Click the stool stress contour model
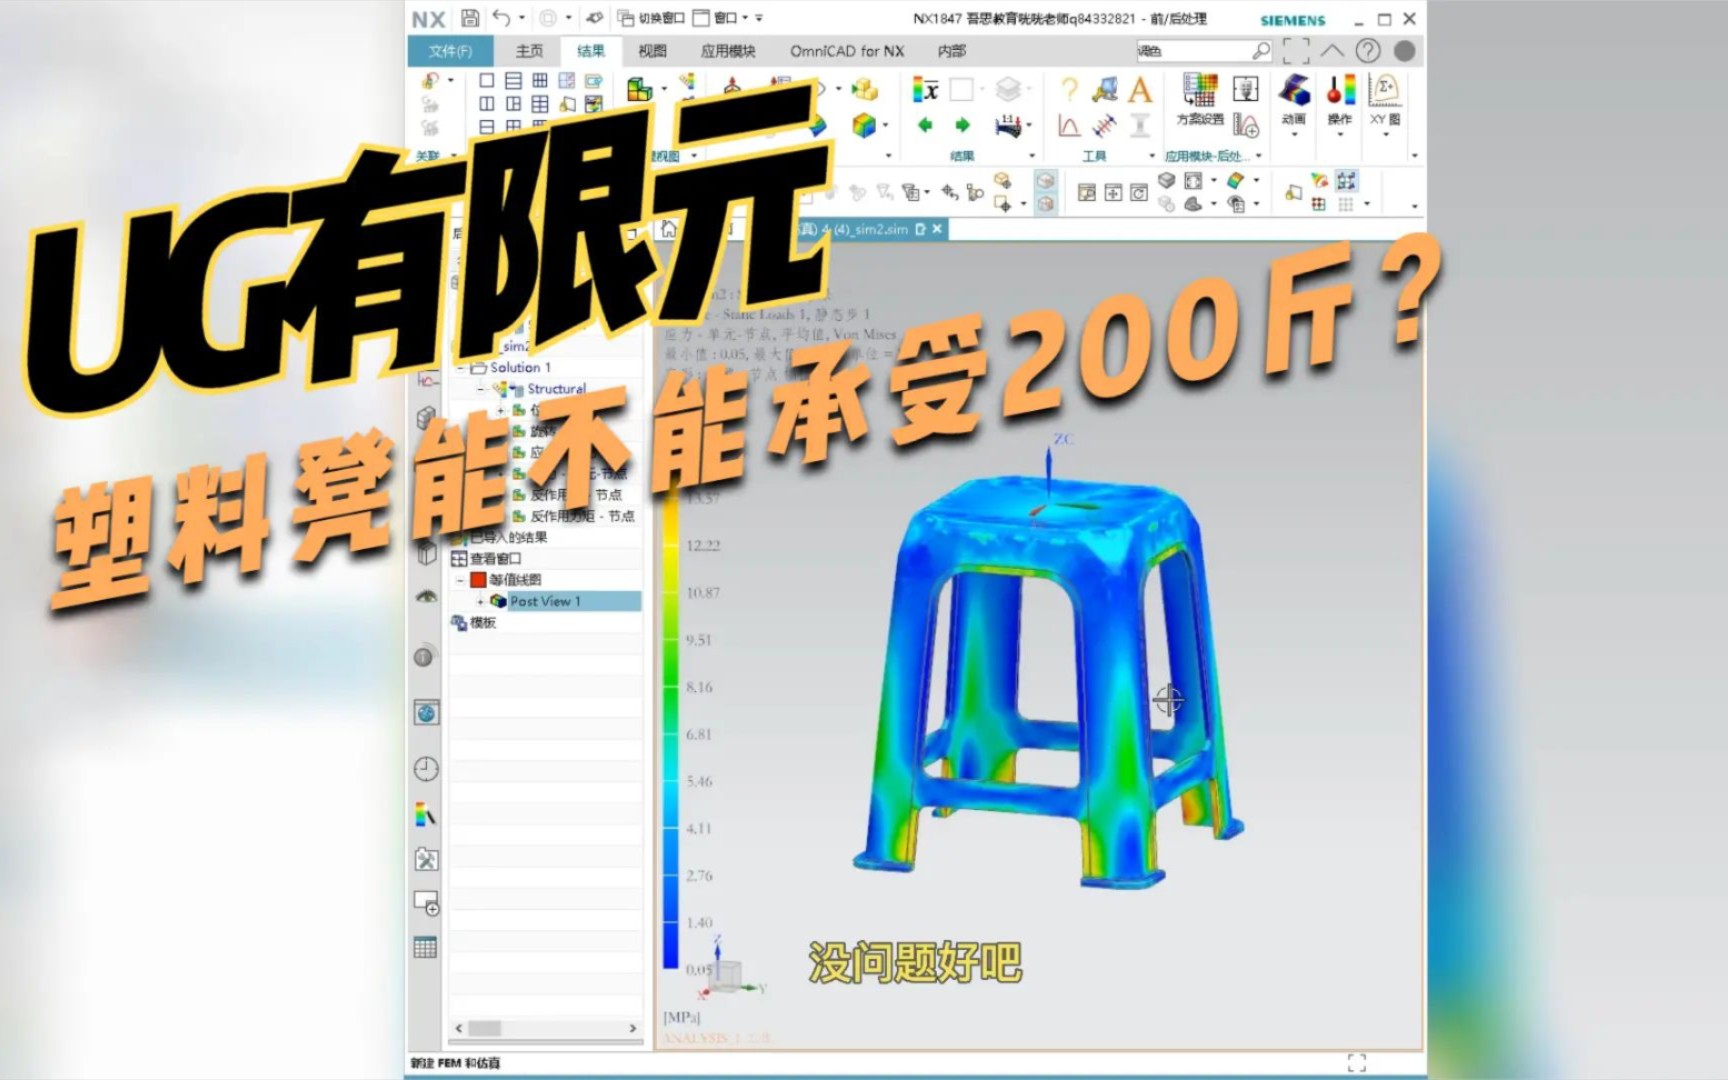This screenshot has width=1728, height=1080. tap(1047, 680)
